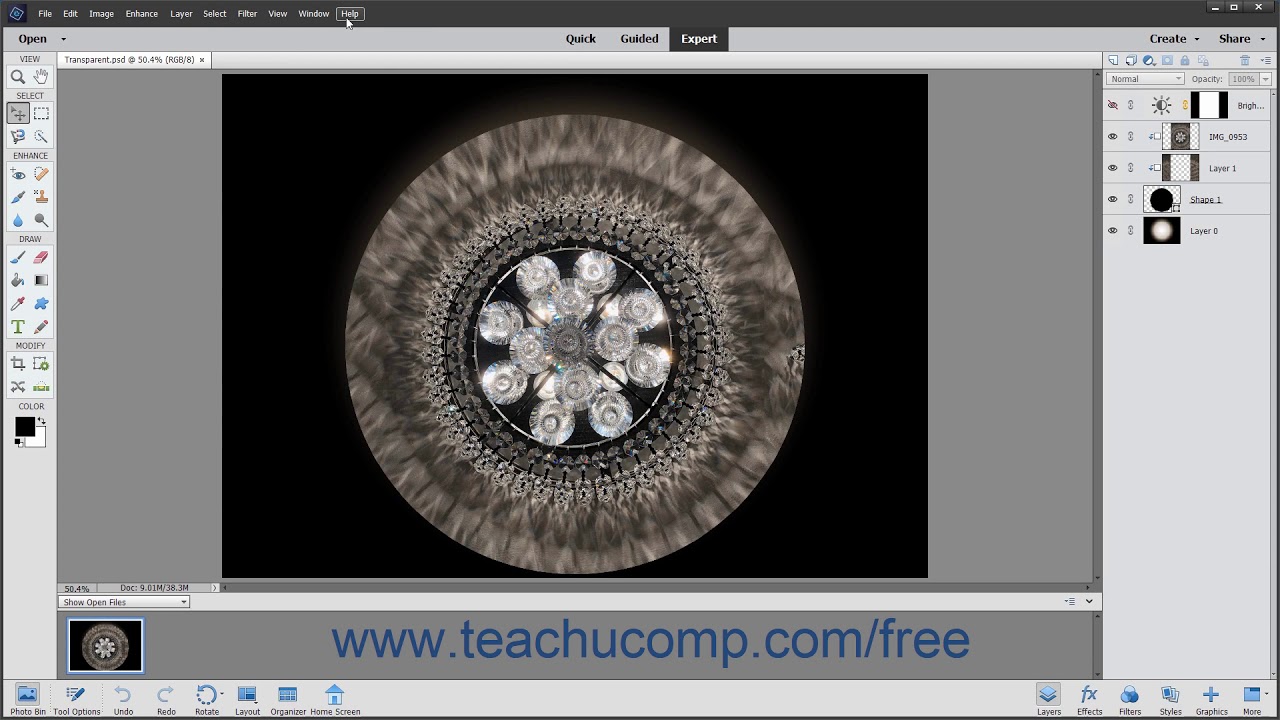Open the Organizer
Screen dimensions: 1280x720
click(288, 700)
